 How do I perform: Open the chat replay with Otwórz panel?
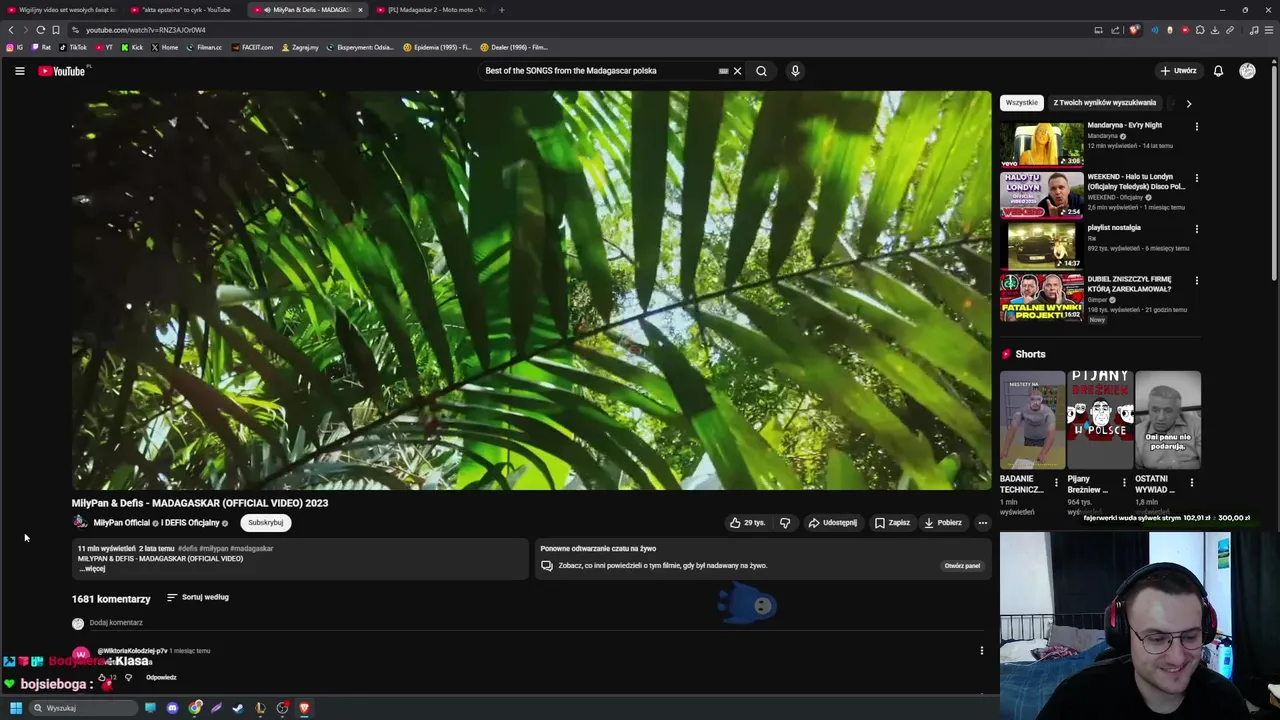click(x=962, y=566)
